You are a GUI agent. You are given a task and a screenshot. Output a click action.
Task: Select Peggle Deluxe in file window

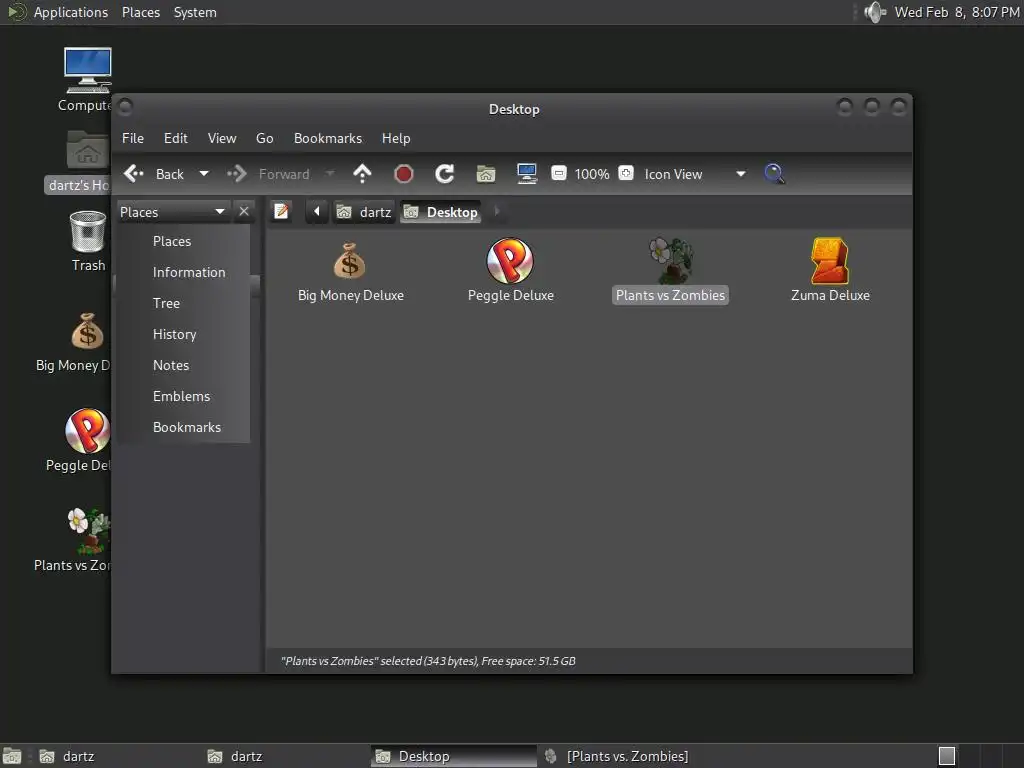(511, 271)
